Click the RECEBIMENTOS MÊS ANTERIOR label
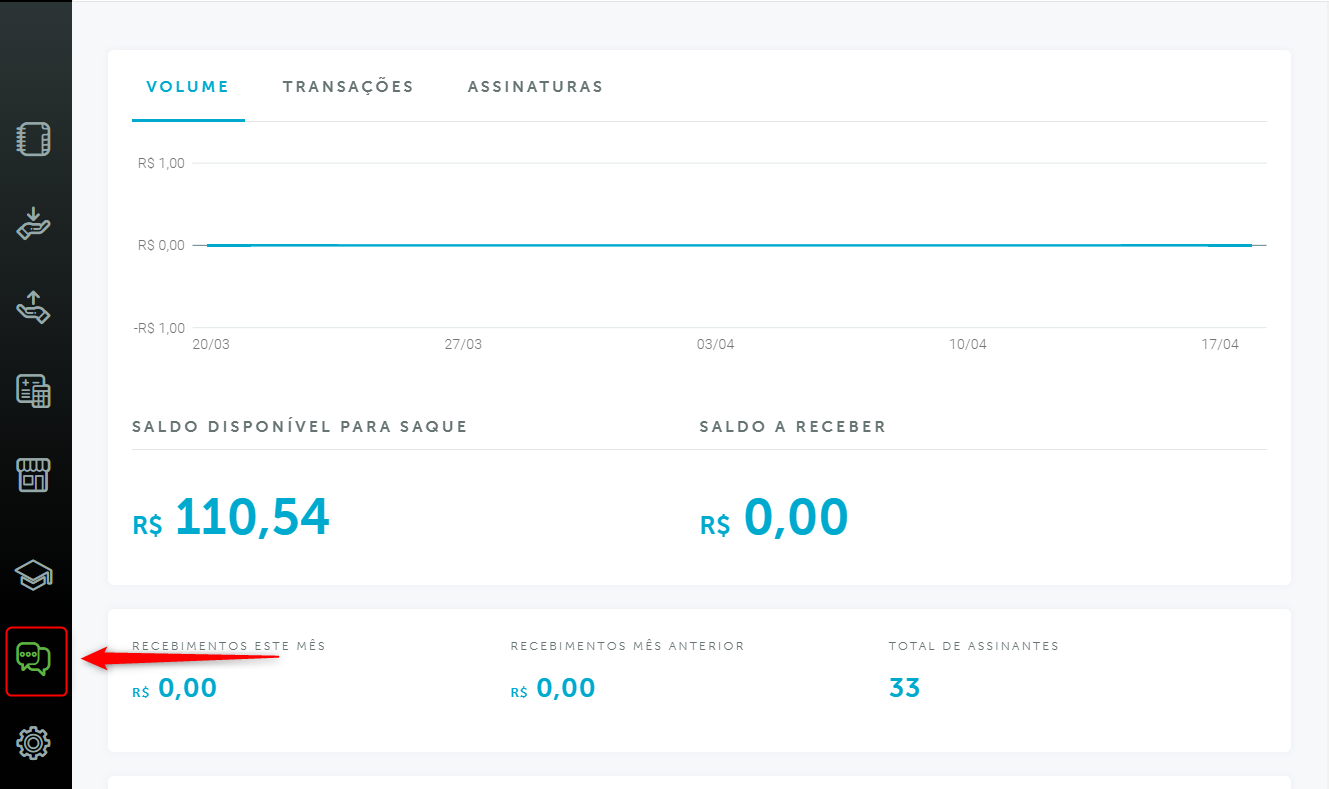Image resolution: width=1329 pixels, height=789 pixels. tap(627, 646)
